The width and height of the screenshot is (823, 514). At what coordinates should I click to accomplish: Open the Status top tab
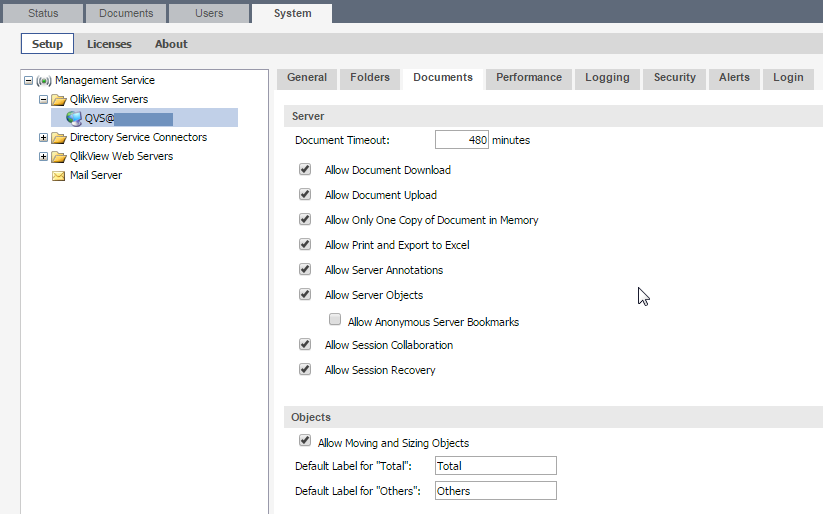pos(43,13)
